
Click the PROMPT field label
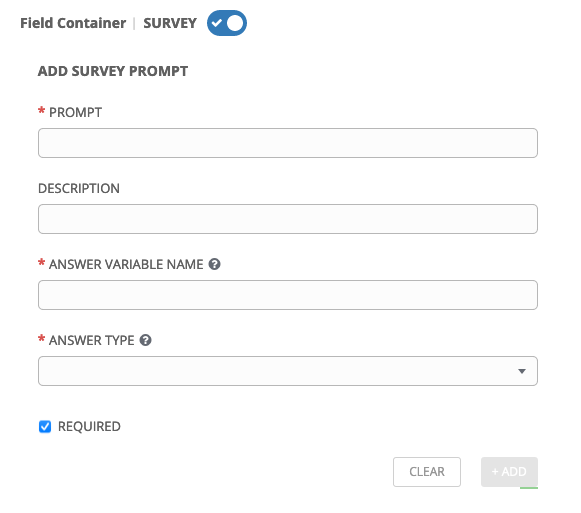(x=75, y=112)
